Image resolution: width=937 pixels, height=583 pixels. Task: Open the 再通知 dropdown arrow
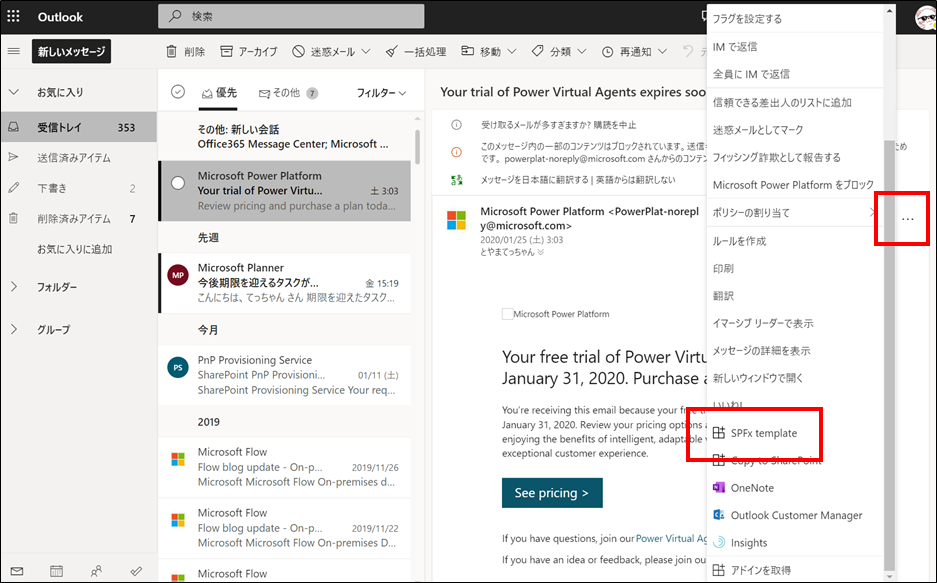click(x=662, y=51)
